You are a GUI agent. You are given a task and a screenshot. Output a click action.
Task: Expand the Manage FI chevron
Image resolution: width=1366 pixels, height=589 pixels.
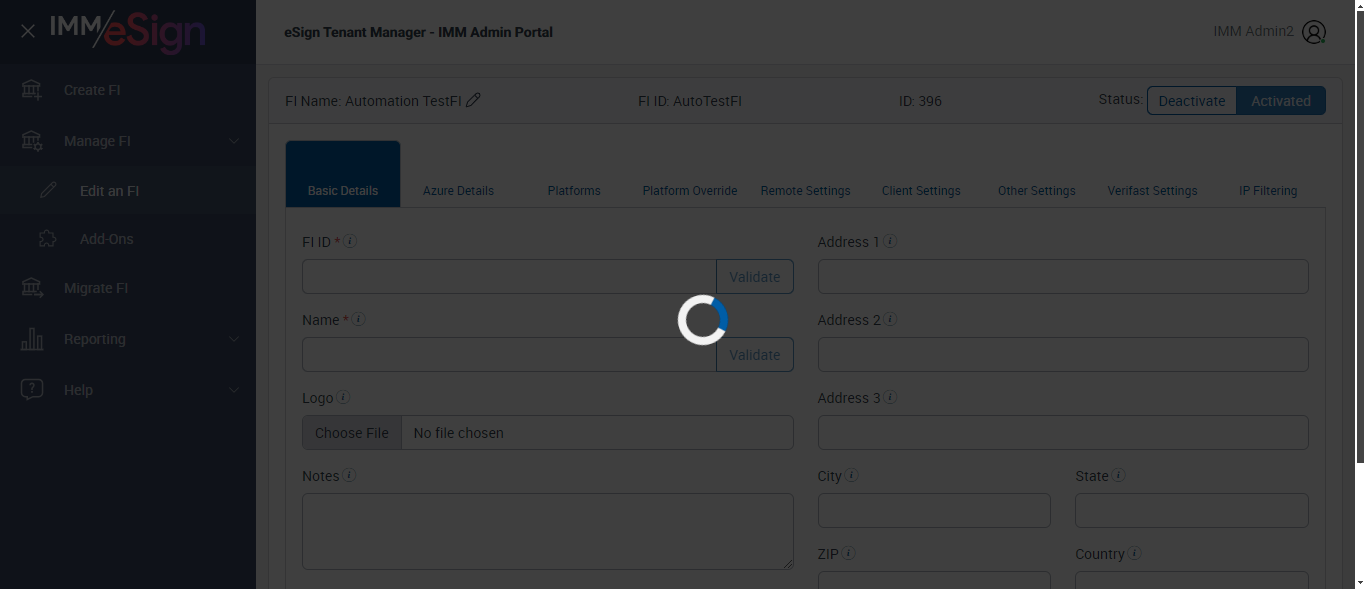234,141
